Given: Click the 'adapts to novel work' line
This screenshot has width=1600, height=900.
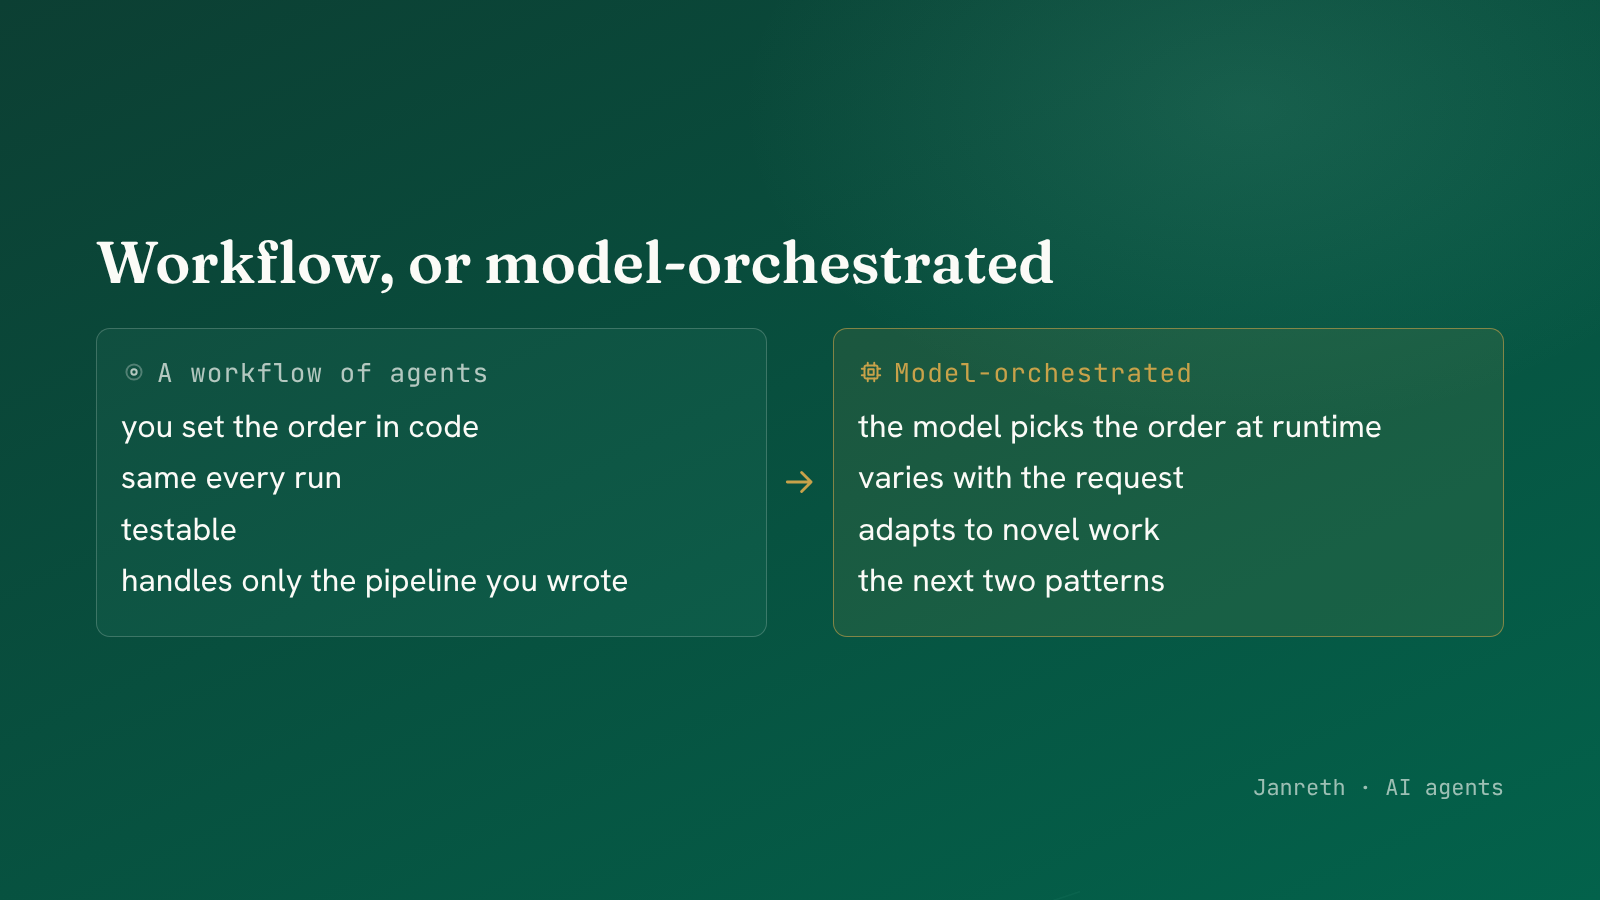Looking at the screenshot, I should tap(1009, 530).
